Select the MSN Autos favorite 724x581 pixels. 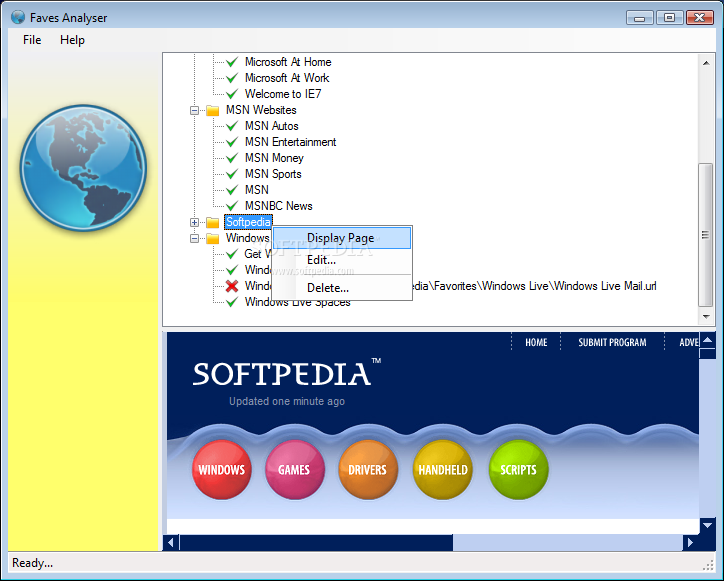(272, 126)
